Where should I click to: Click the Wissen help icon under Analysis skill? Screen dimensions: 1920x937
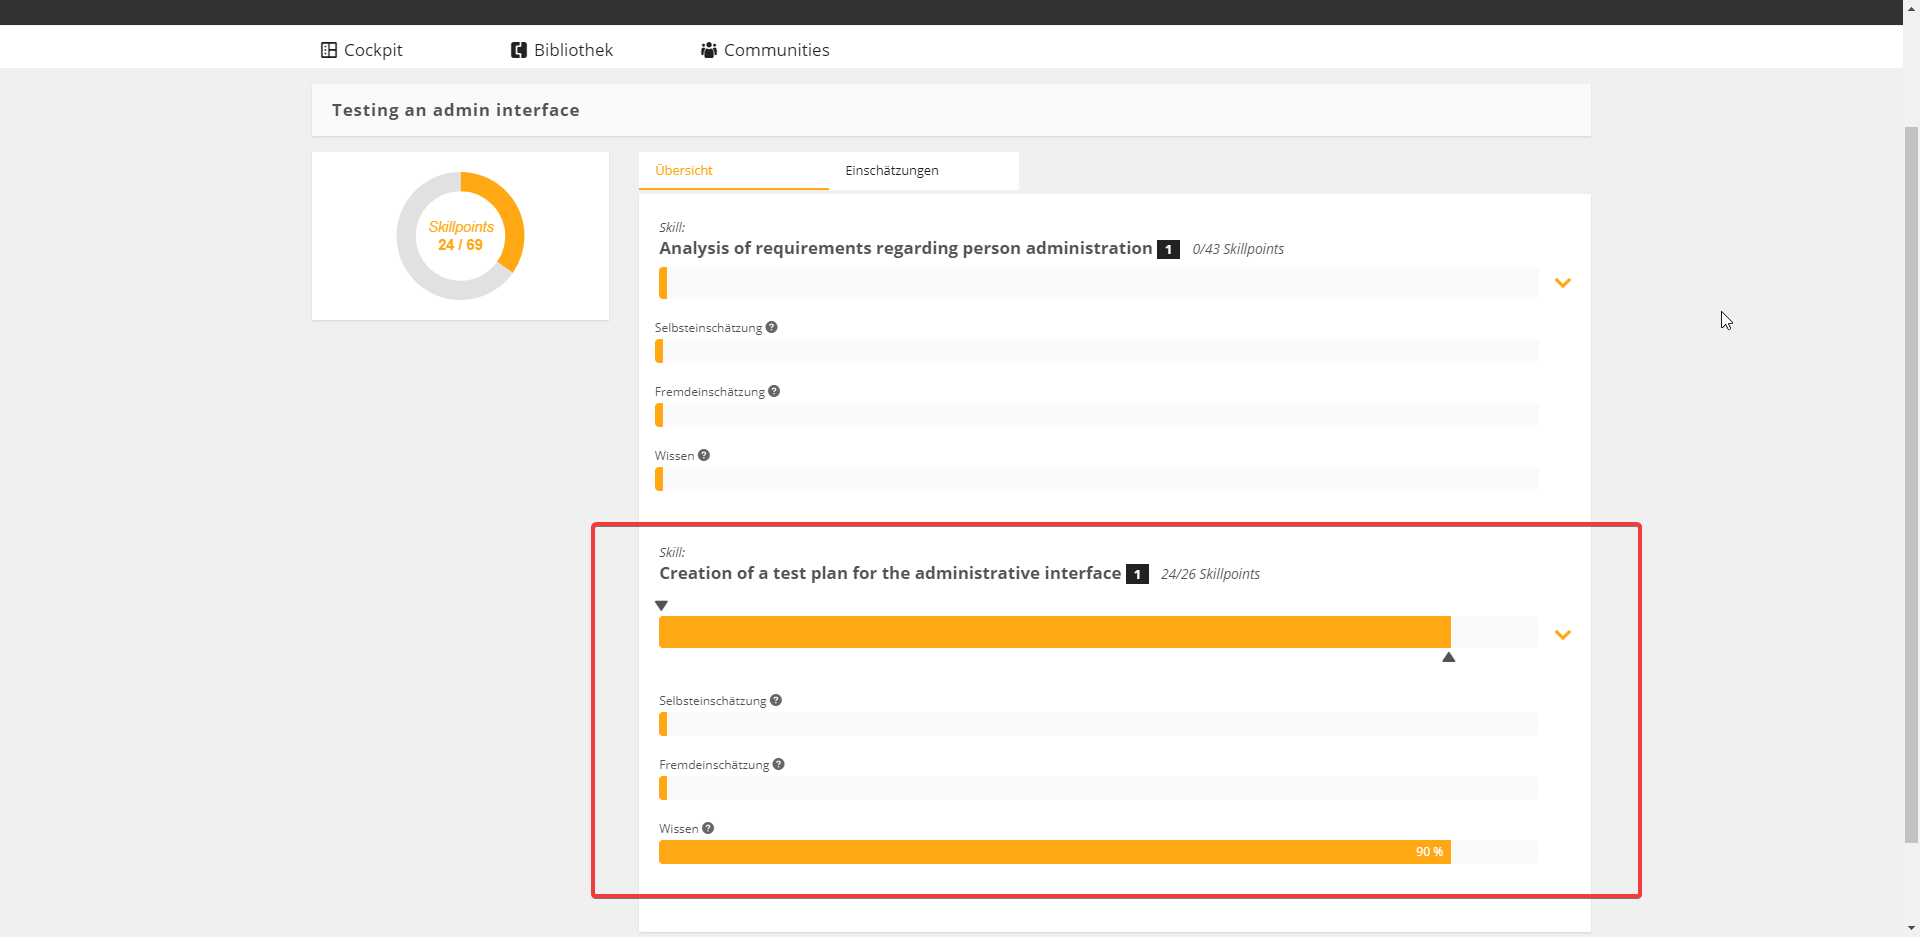click(x=704, y=455)
